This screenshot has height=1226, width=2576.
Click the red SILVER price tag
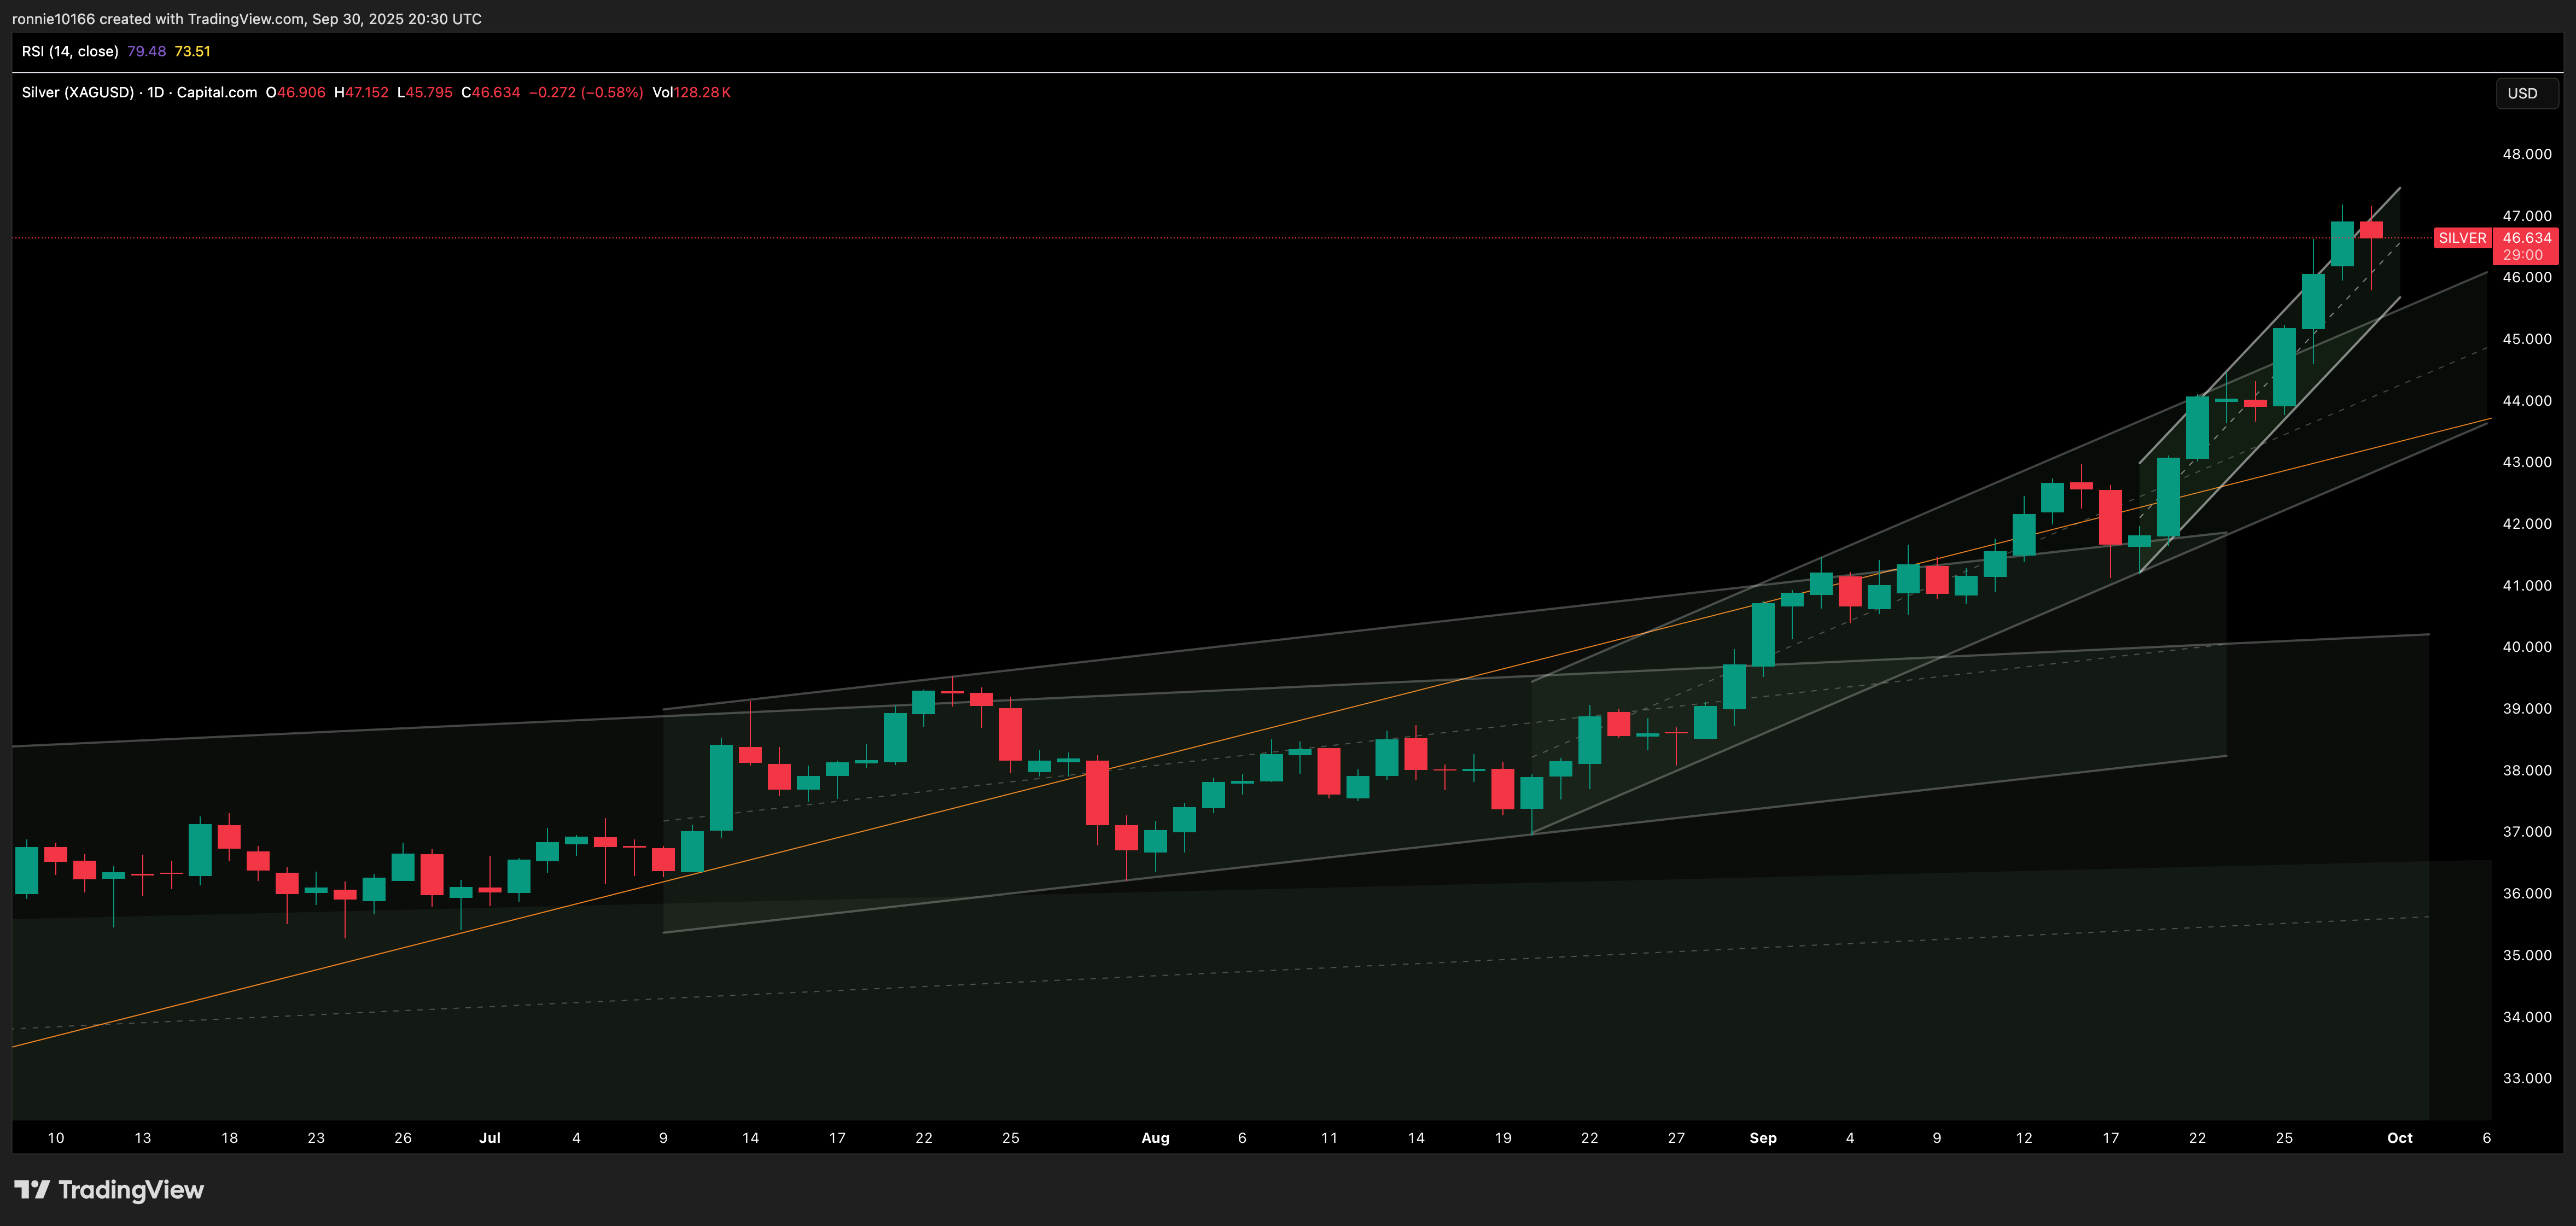click(x=2461, y=238)
